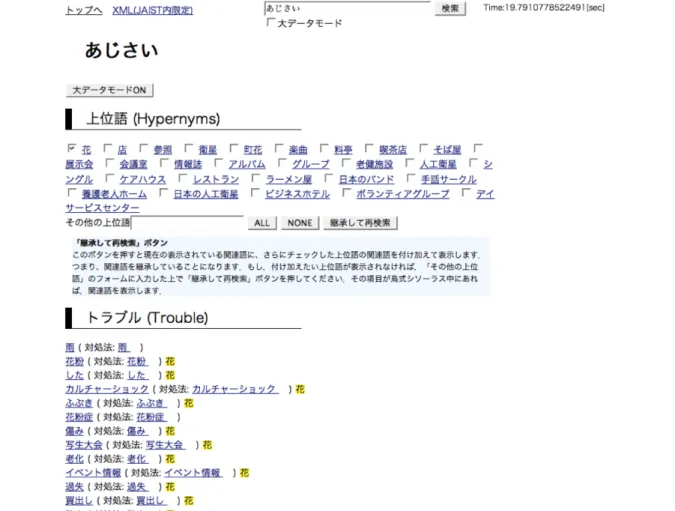Open the 対処法 link for 花粉

[x=138, y=361]
